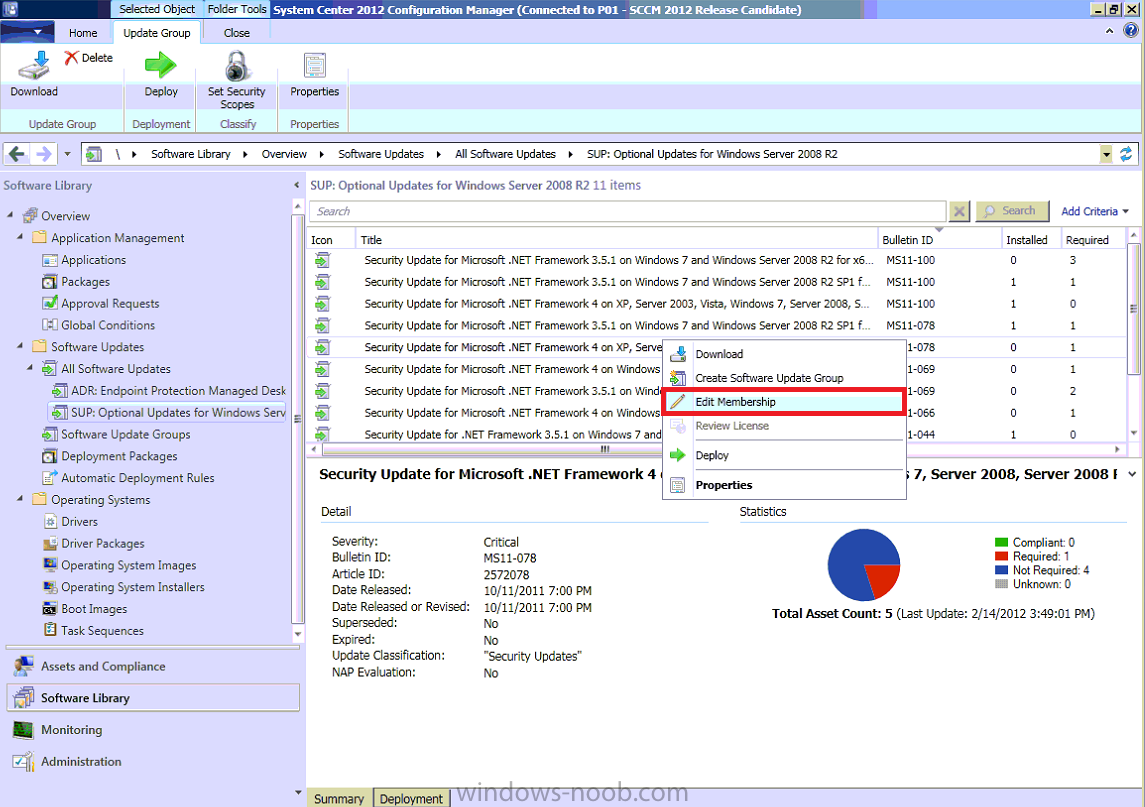Collapse the Software Updates folder
Image resolution: width=1145 pixels, height=807 pixels.
pos(20,345)
